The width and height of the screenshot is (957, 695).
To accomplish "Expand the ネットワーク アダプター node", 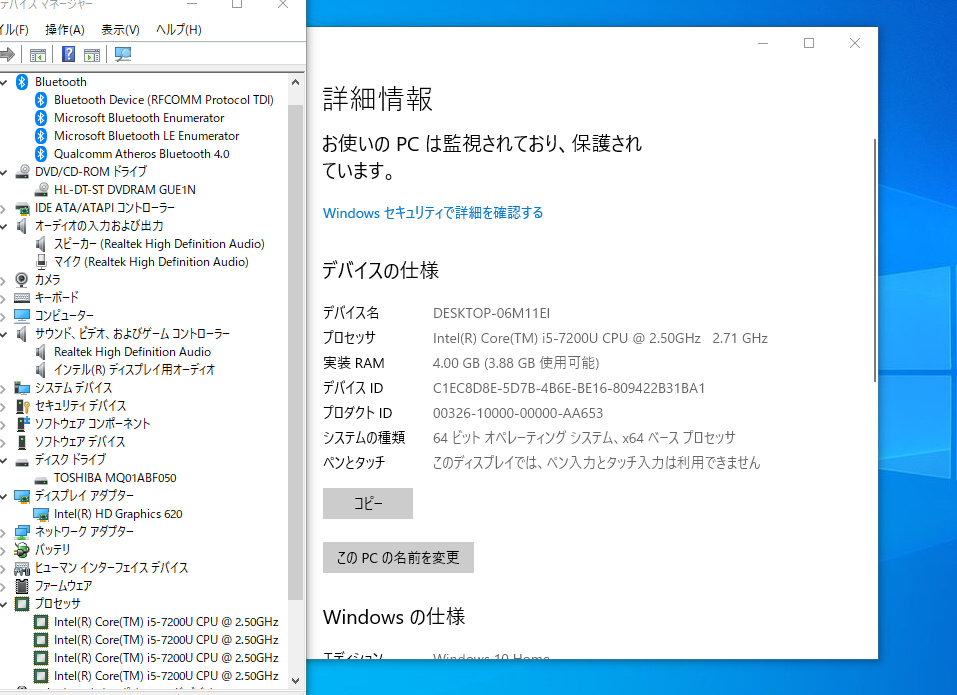I will (x=3, y=532).
